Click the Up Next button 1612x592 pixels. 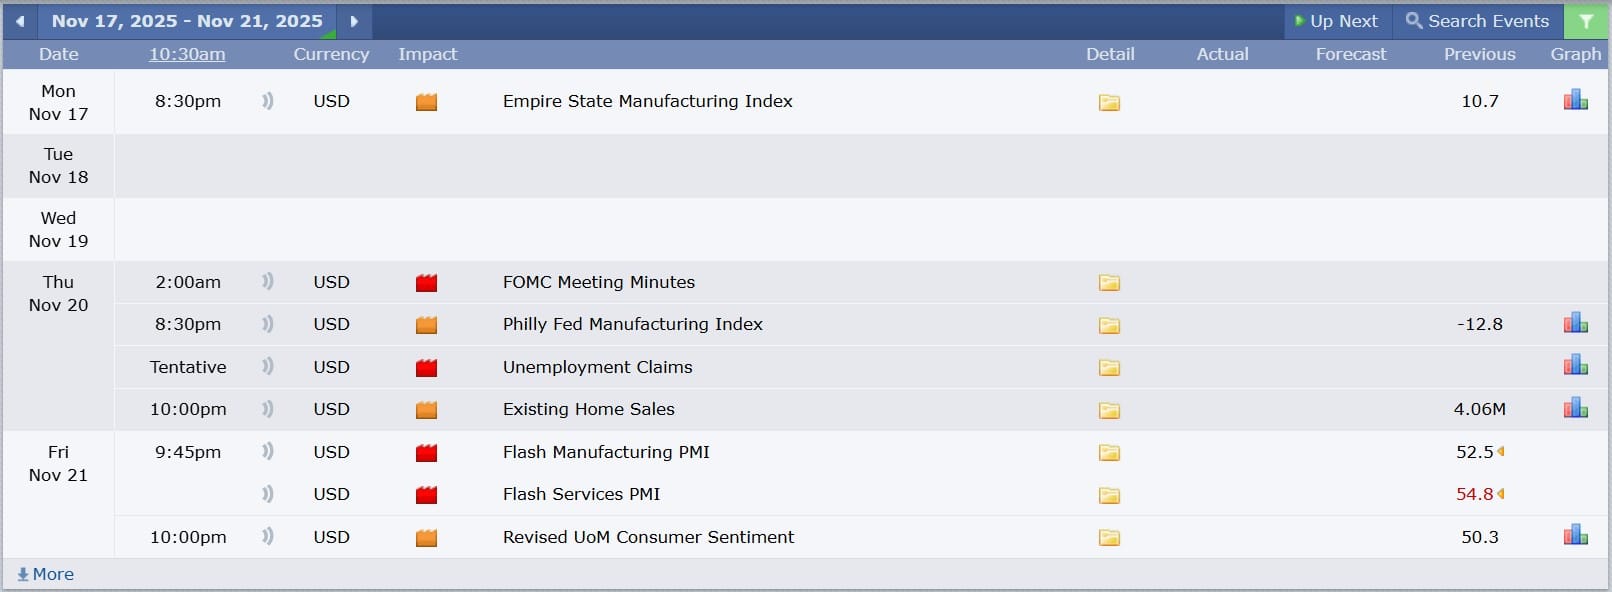[1336, 21]
